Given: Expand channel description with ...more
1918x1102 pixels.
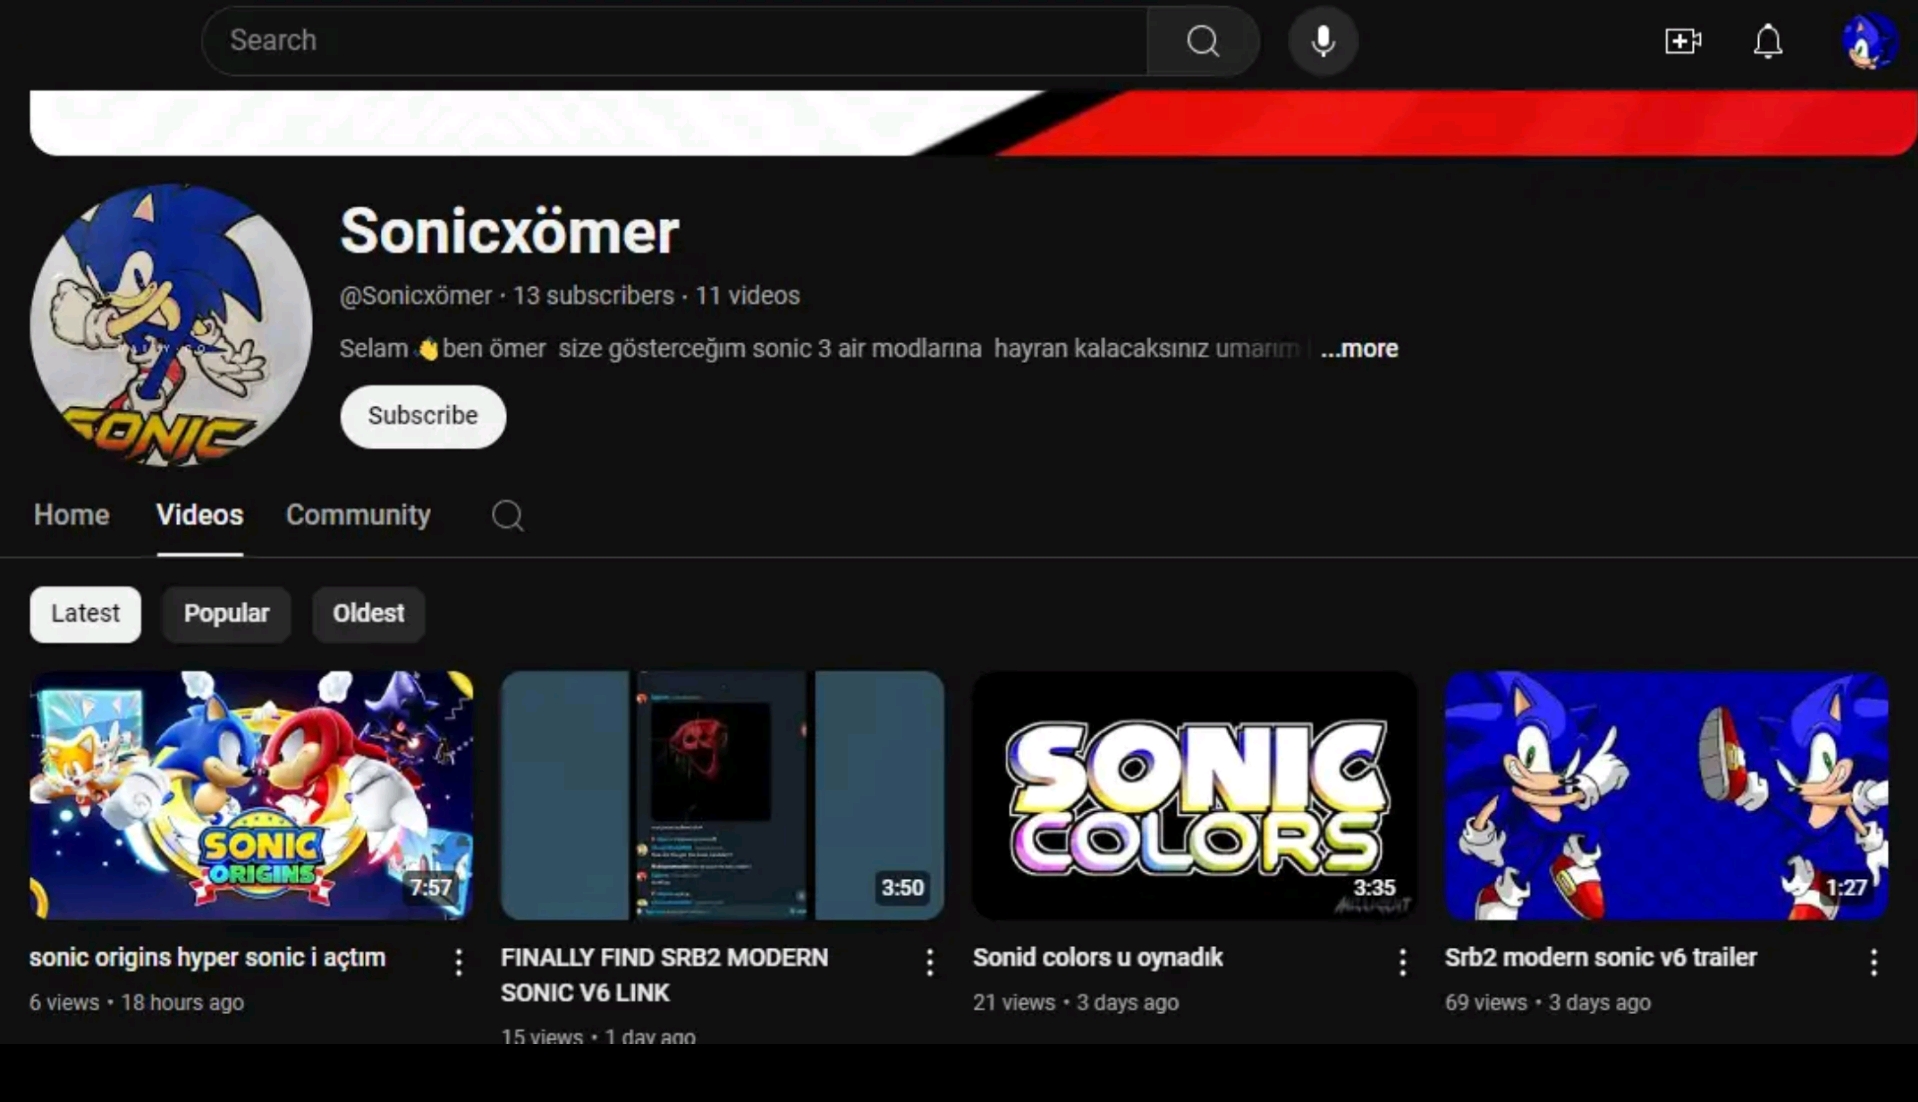Looking at the screenshot, I should tap(1359, 349).
